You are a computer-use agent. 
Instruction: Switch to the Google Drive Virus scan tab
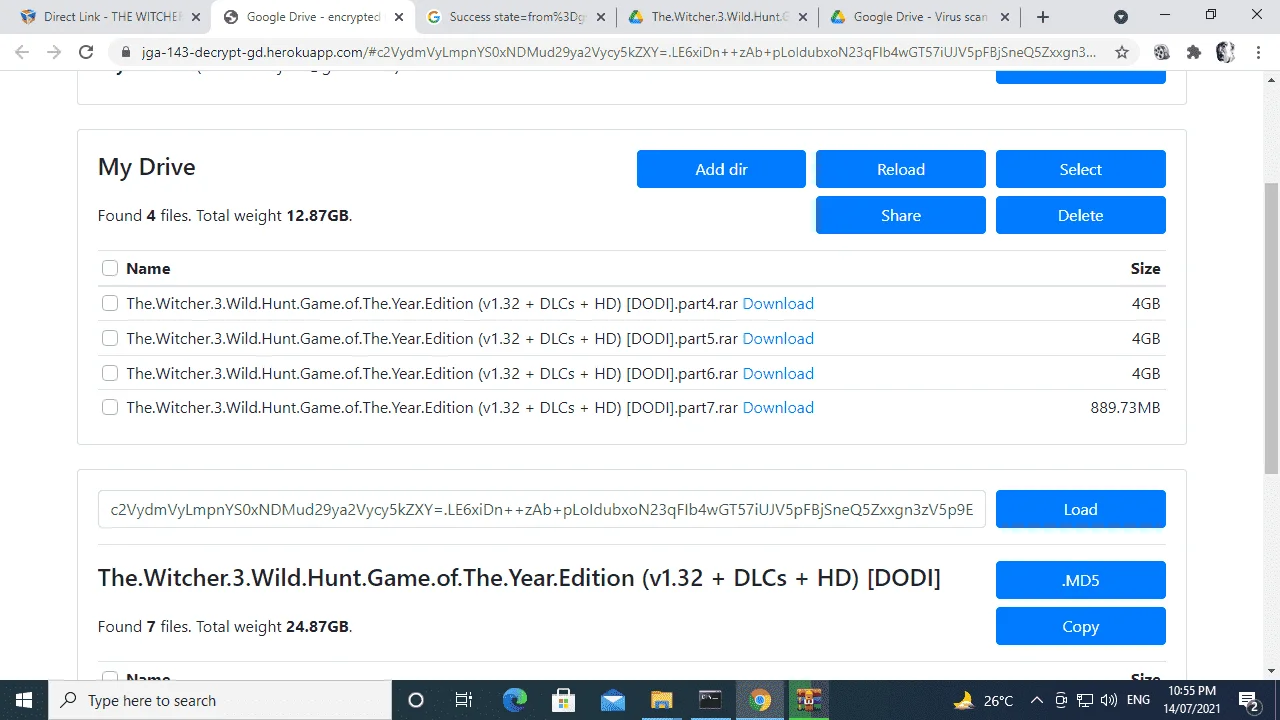919,17
